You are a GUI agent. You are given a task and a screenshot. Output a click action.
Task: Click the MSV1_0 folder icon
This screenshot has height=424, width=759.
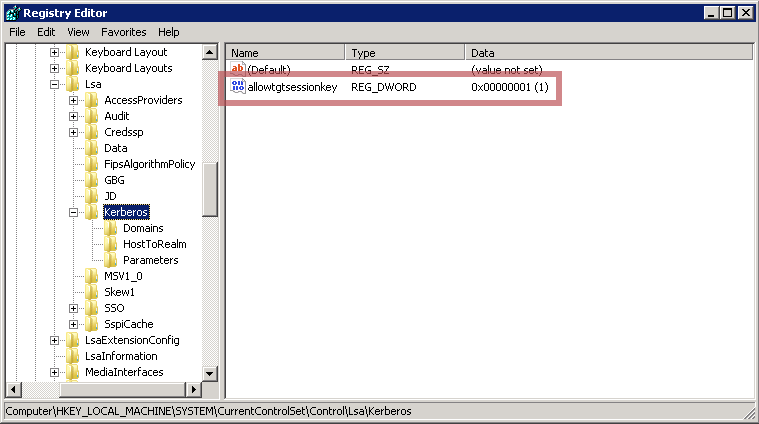91,275
